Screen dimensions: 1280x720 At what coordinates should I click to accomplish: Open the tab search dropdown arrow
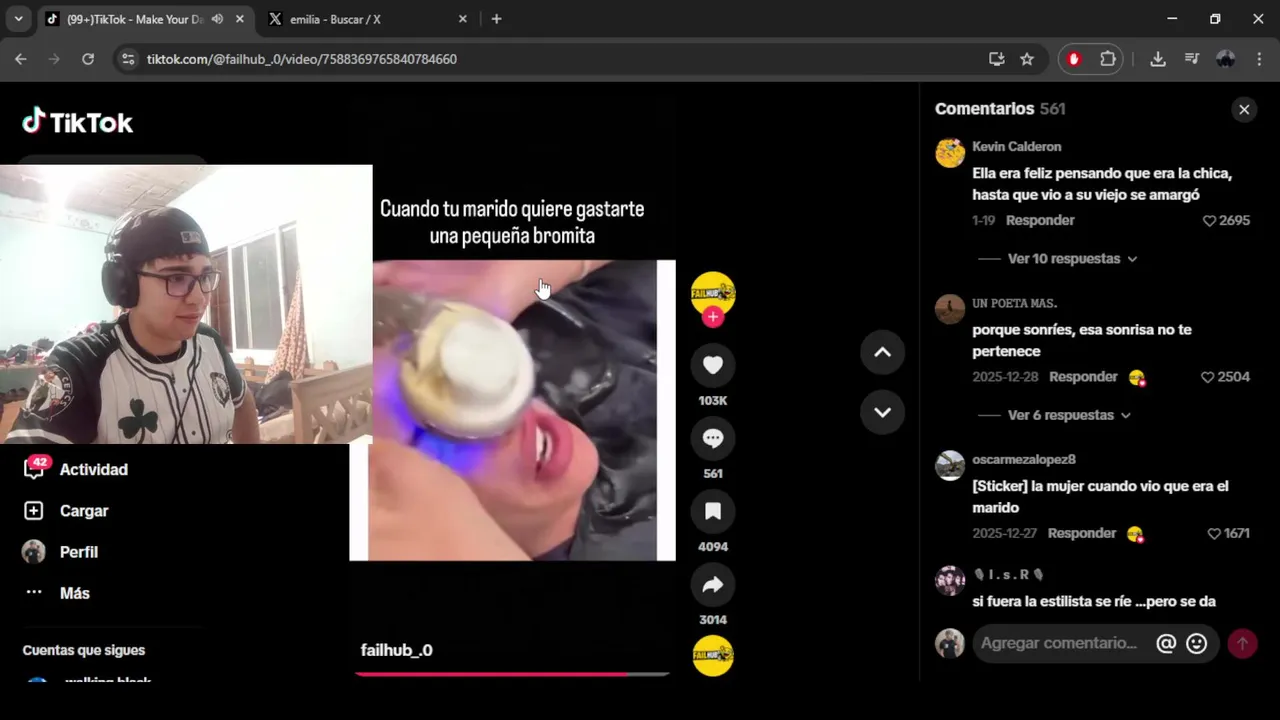coord(18,19)
